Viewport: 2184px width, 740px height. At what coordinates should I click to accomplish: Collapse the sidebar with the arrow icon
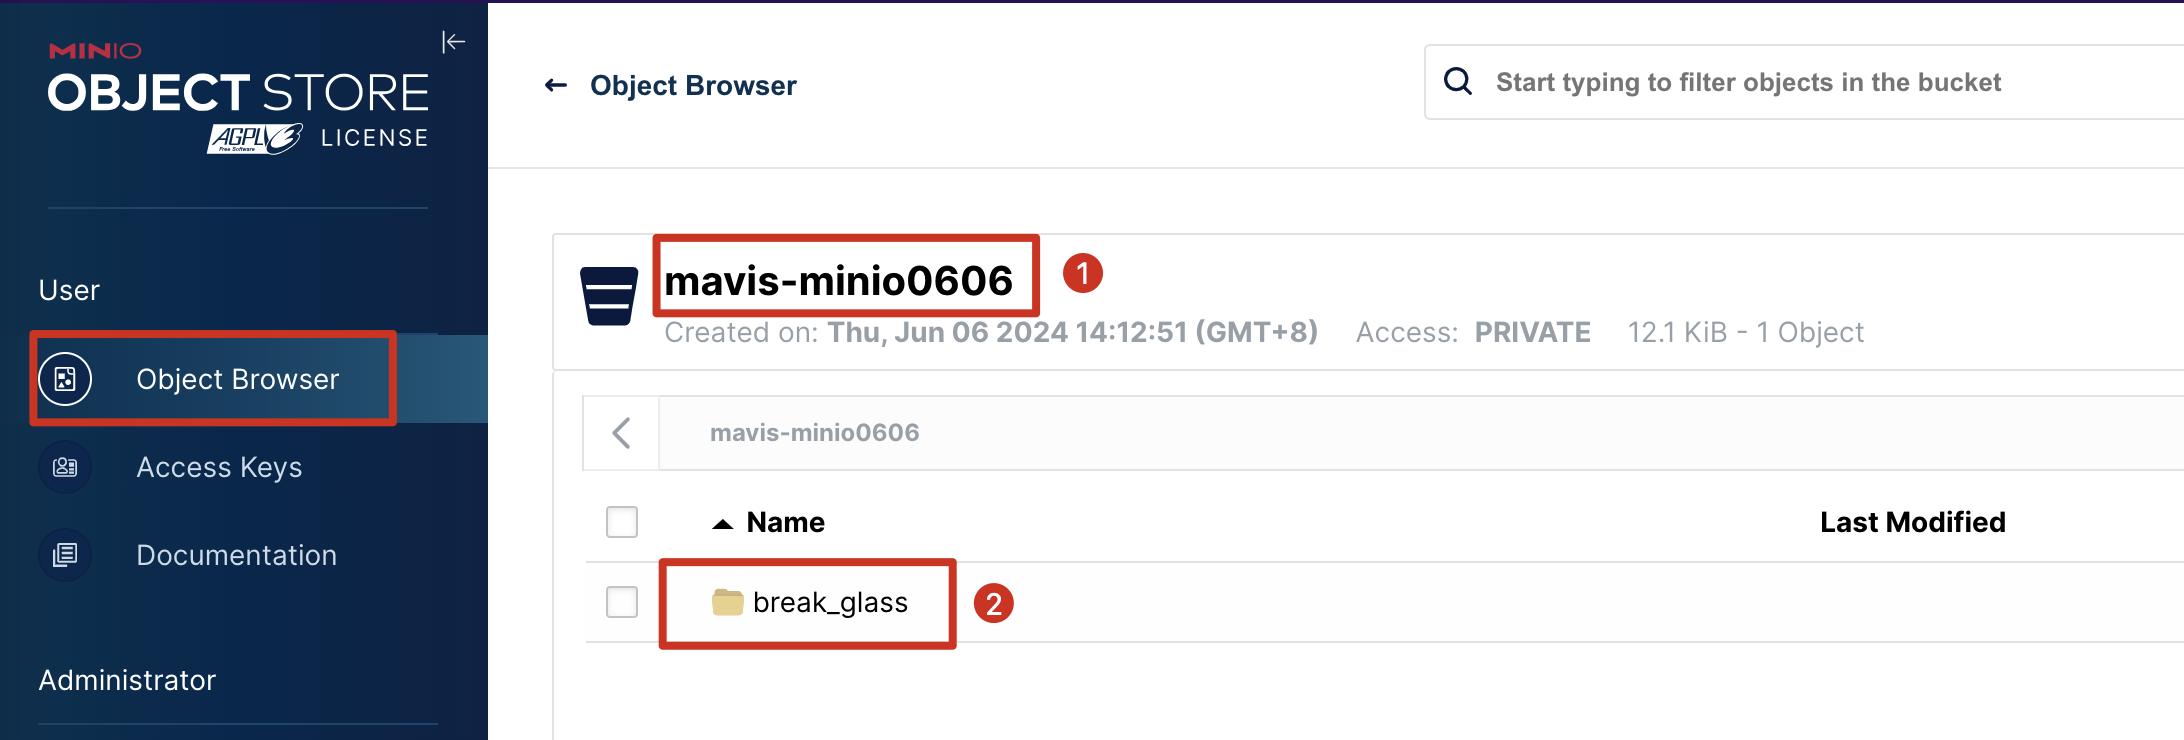point(454,41)
